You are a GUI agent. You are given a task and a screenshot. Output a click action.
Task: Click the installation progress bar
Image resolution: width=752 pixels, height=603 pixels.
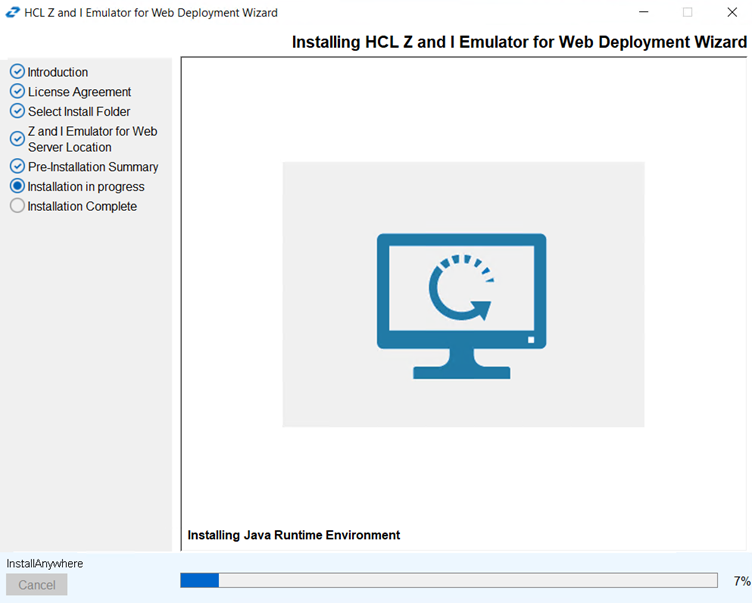coord(449,580)
